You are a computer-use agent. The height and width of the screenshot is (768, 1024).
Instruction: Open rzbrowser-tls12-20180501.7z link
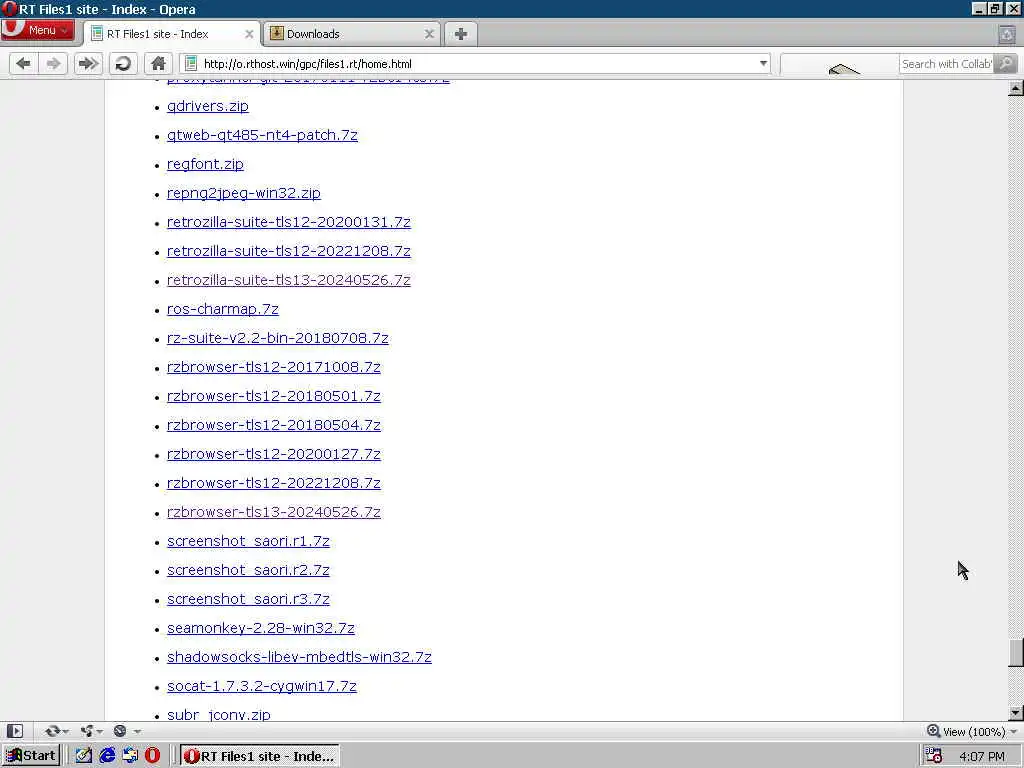(274, 396)
